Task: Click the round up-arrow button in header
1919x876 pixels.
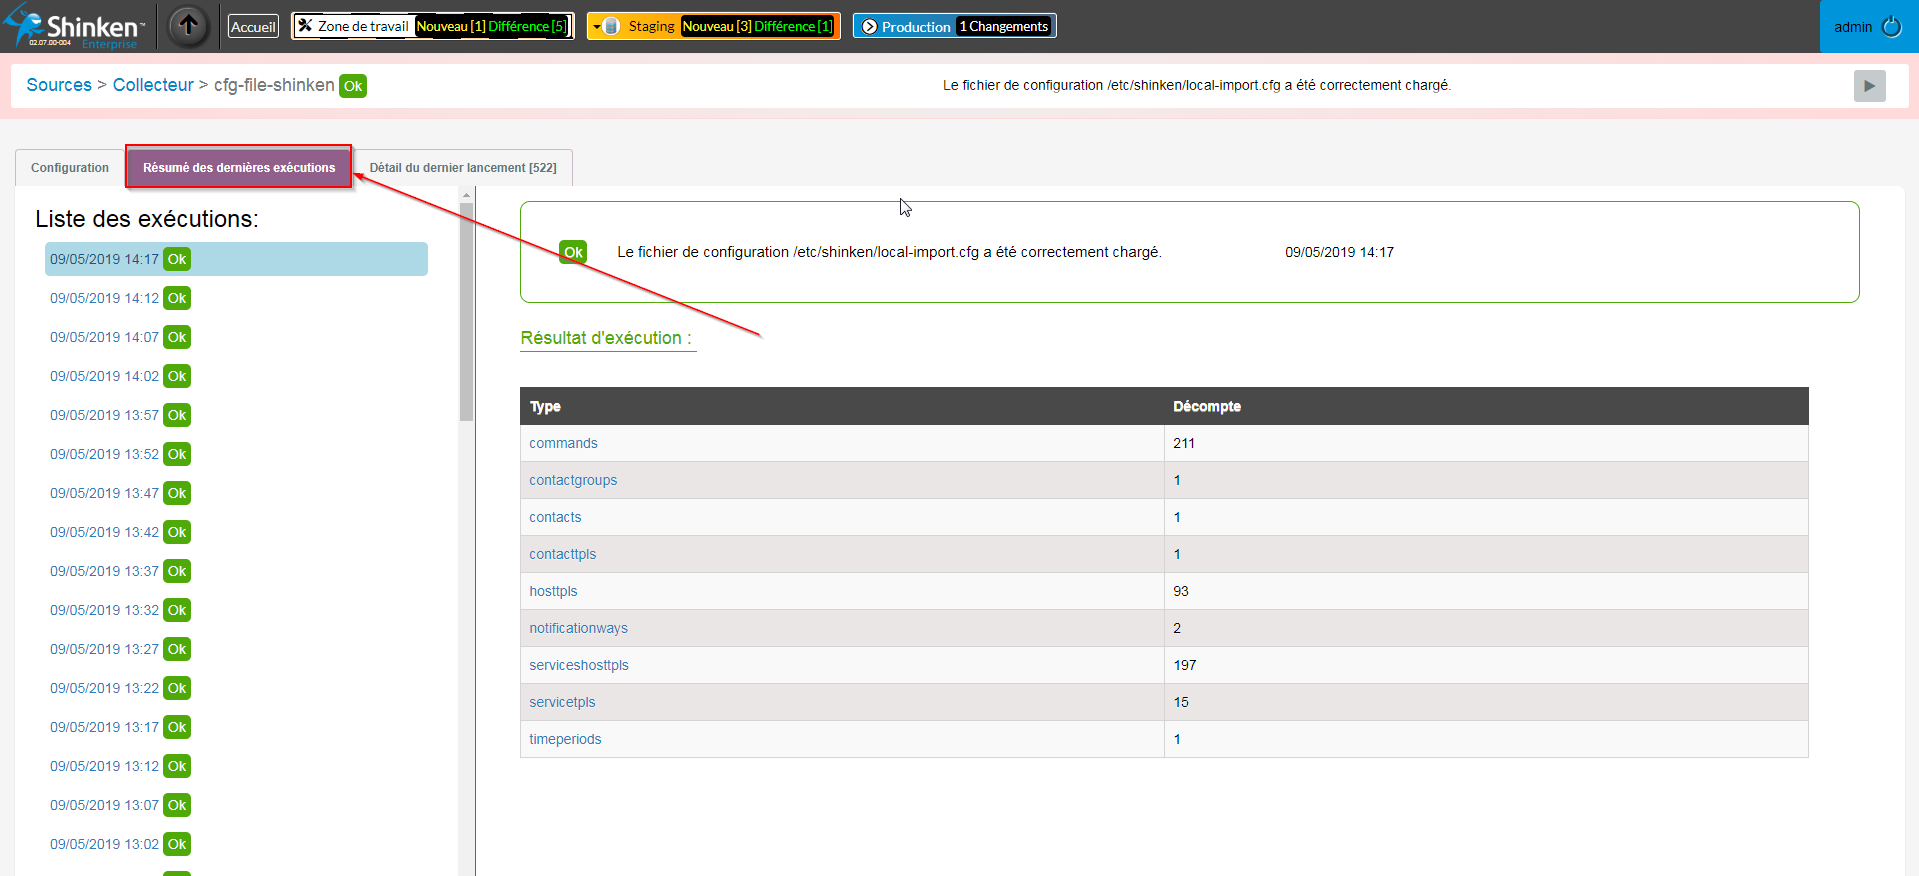Action: pyautogui.click(x=188, y=26)
